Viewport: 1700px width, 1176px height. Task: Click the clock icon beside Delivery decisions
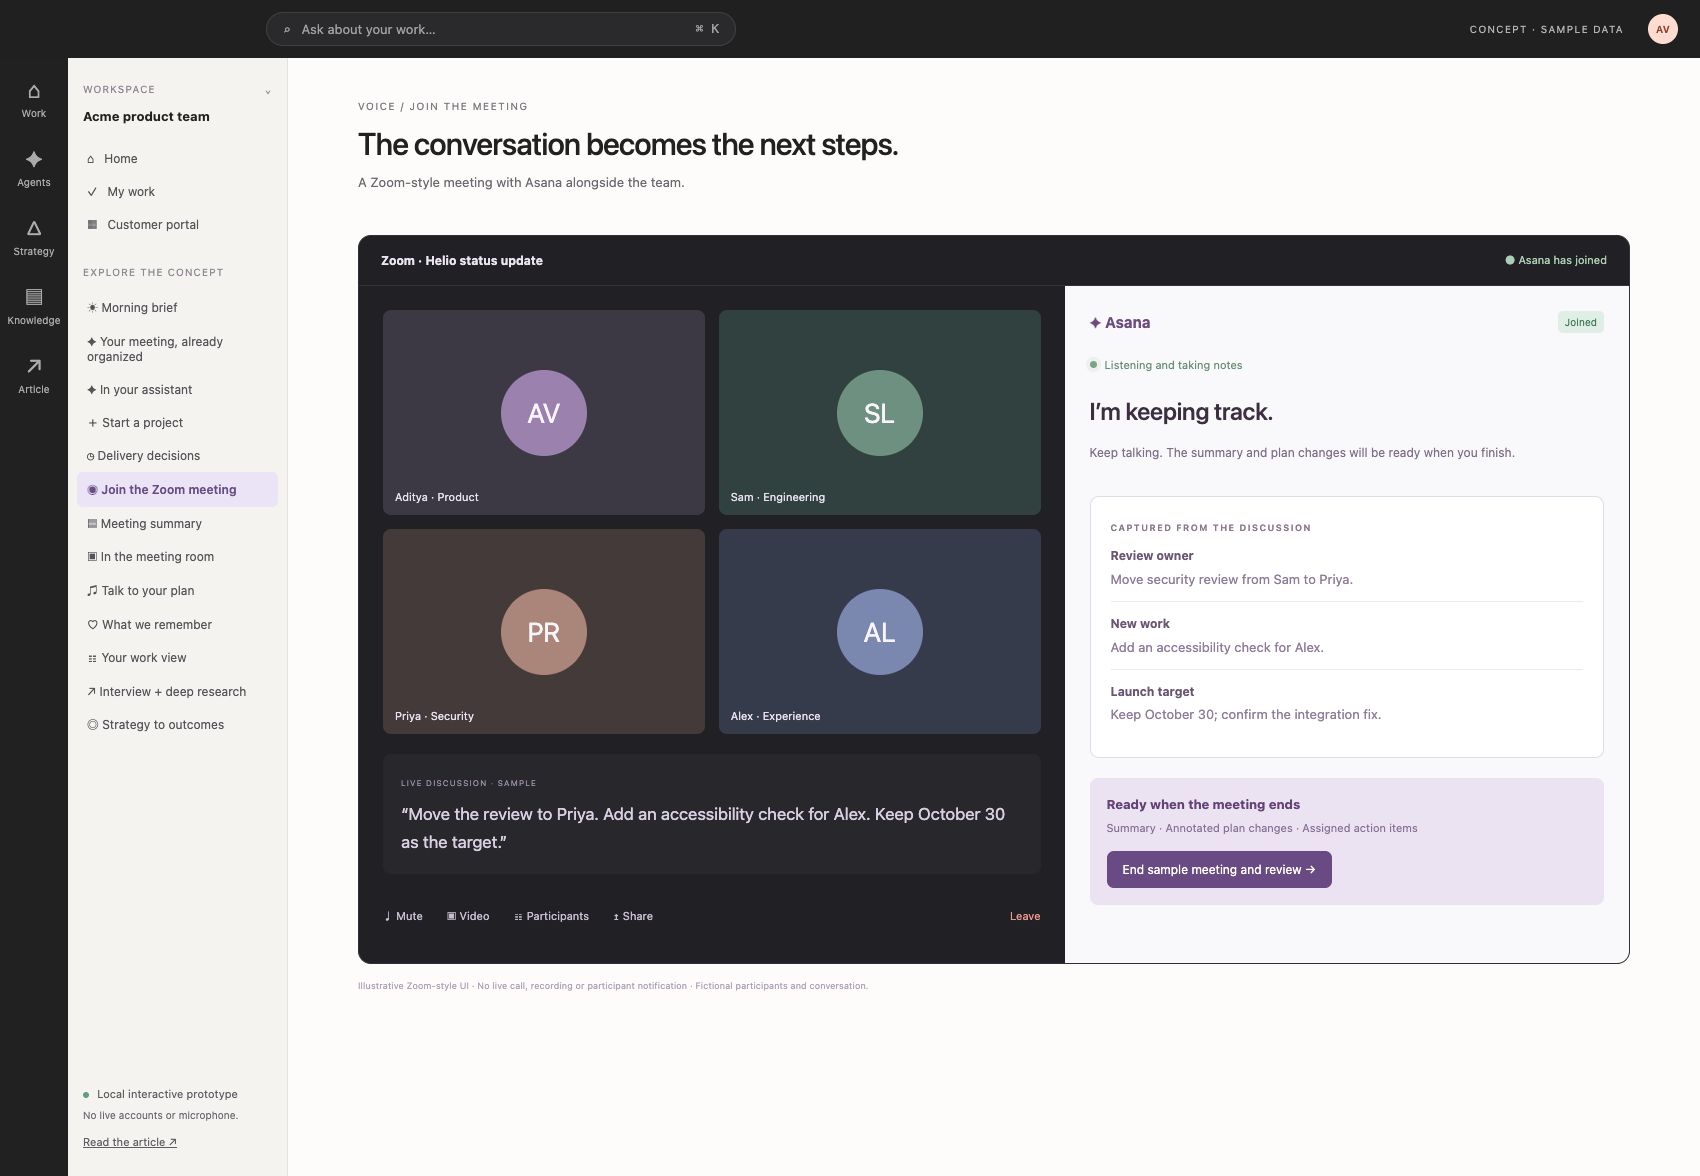point(91,456)
